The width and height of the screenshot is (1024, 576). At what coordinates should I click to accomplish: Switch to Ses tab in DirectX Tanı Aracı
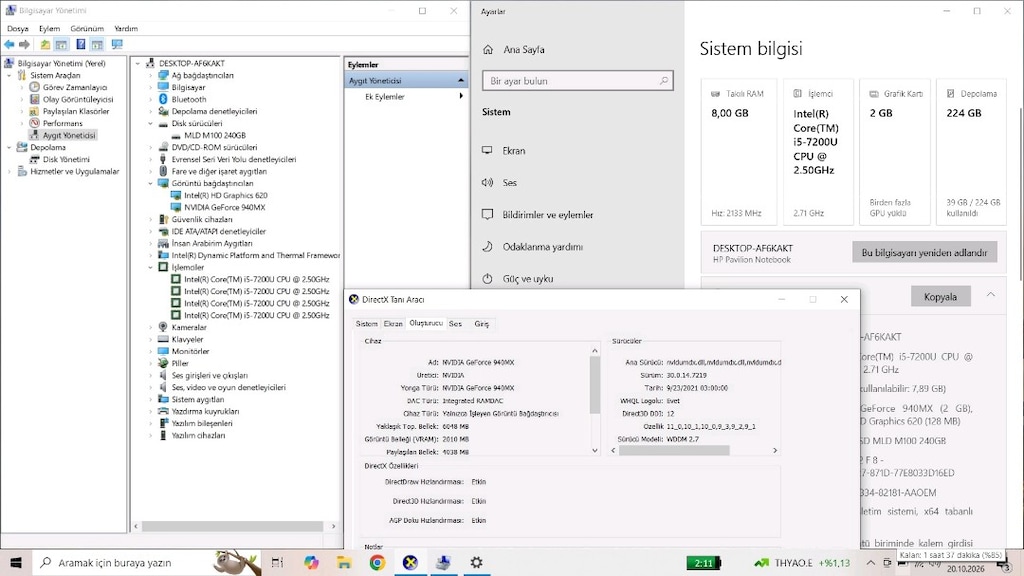click(x=455, y=324)
